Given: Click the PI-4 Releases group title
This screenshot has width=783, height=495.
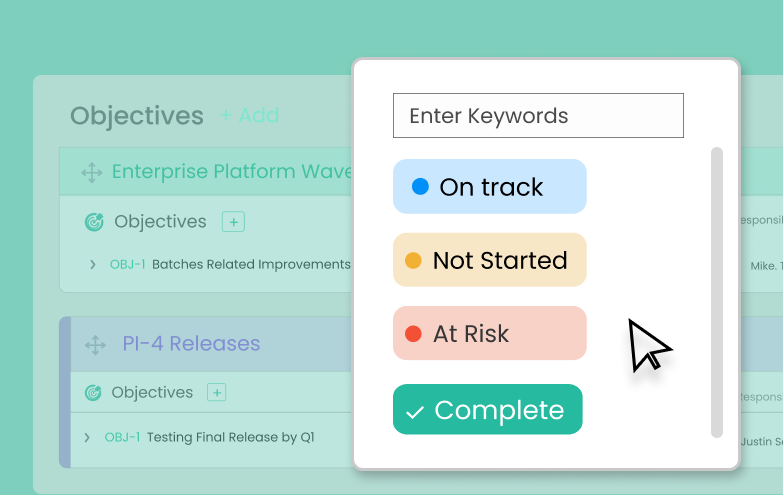Looking at the screenshot, I should pos(191,344).
